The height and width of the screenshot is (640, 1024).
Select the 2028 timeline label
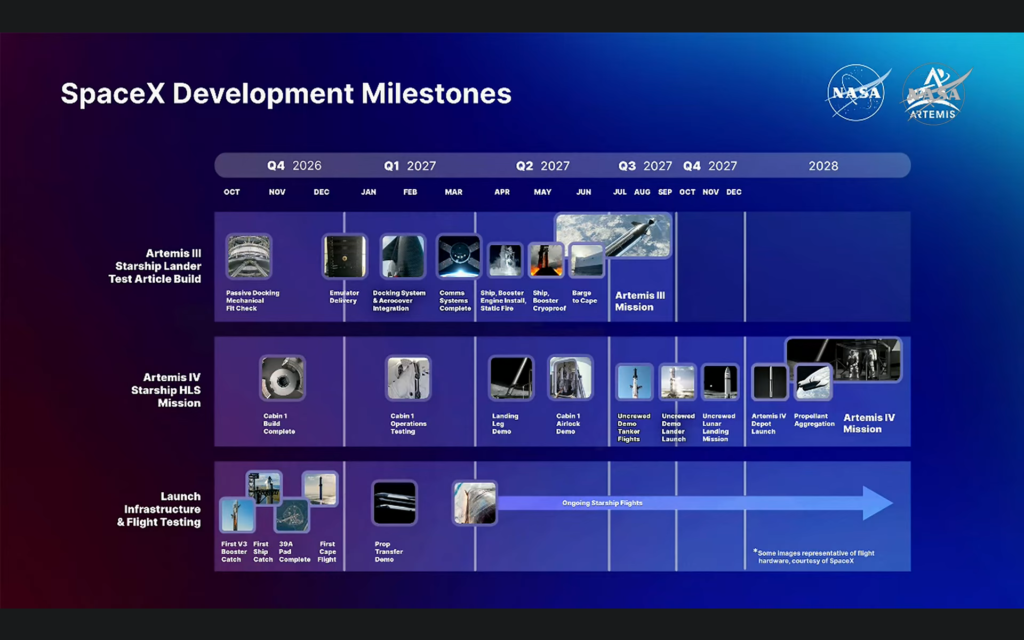[x=823, y=166]
